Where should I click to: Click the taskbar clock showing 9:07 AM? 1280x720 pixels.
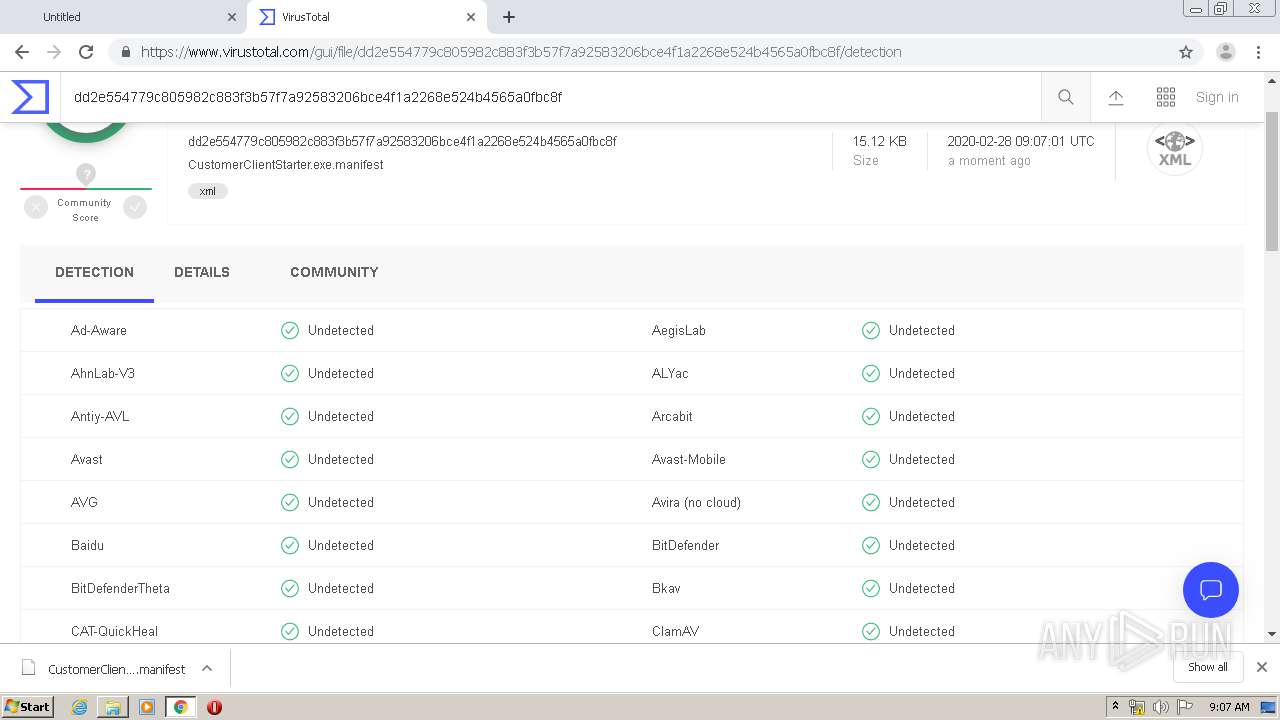(x=1229, y=707)
